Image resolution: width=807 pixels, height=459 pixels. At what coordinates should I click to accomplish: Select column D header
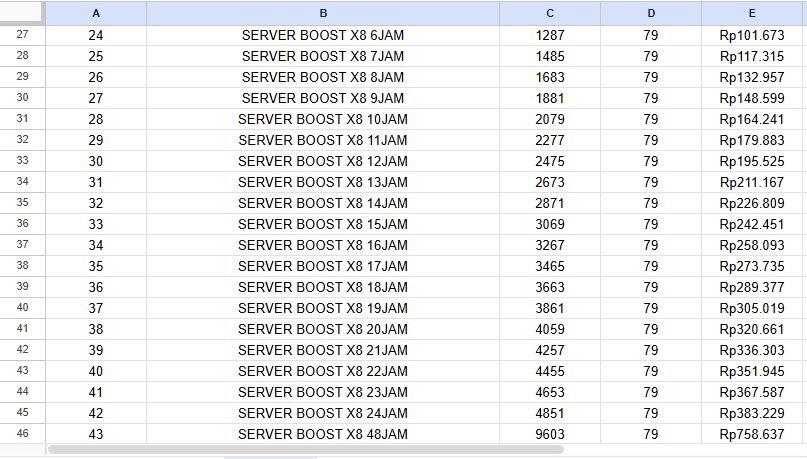[x=651, y=13]
